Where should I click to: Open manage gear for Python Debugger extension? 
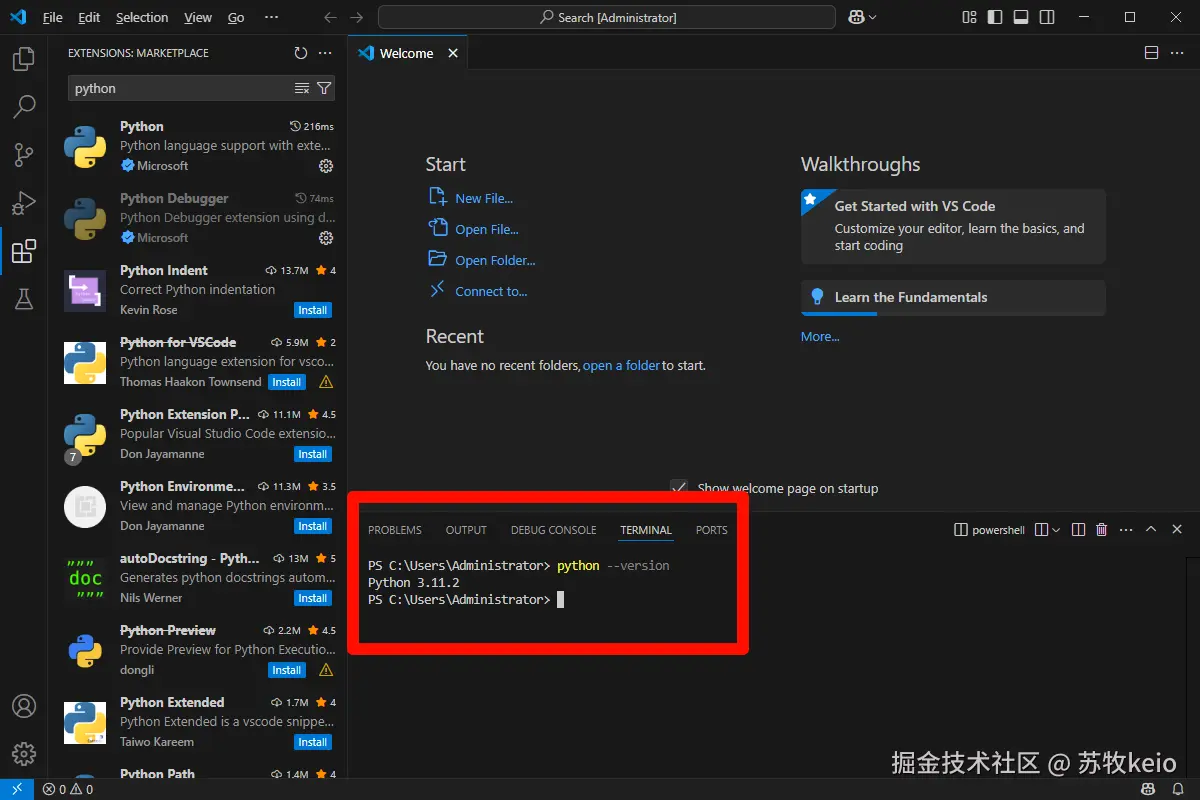tap(325, 238)
